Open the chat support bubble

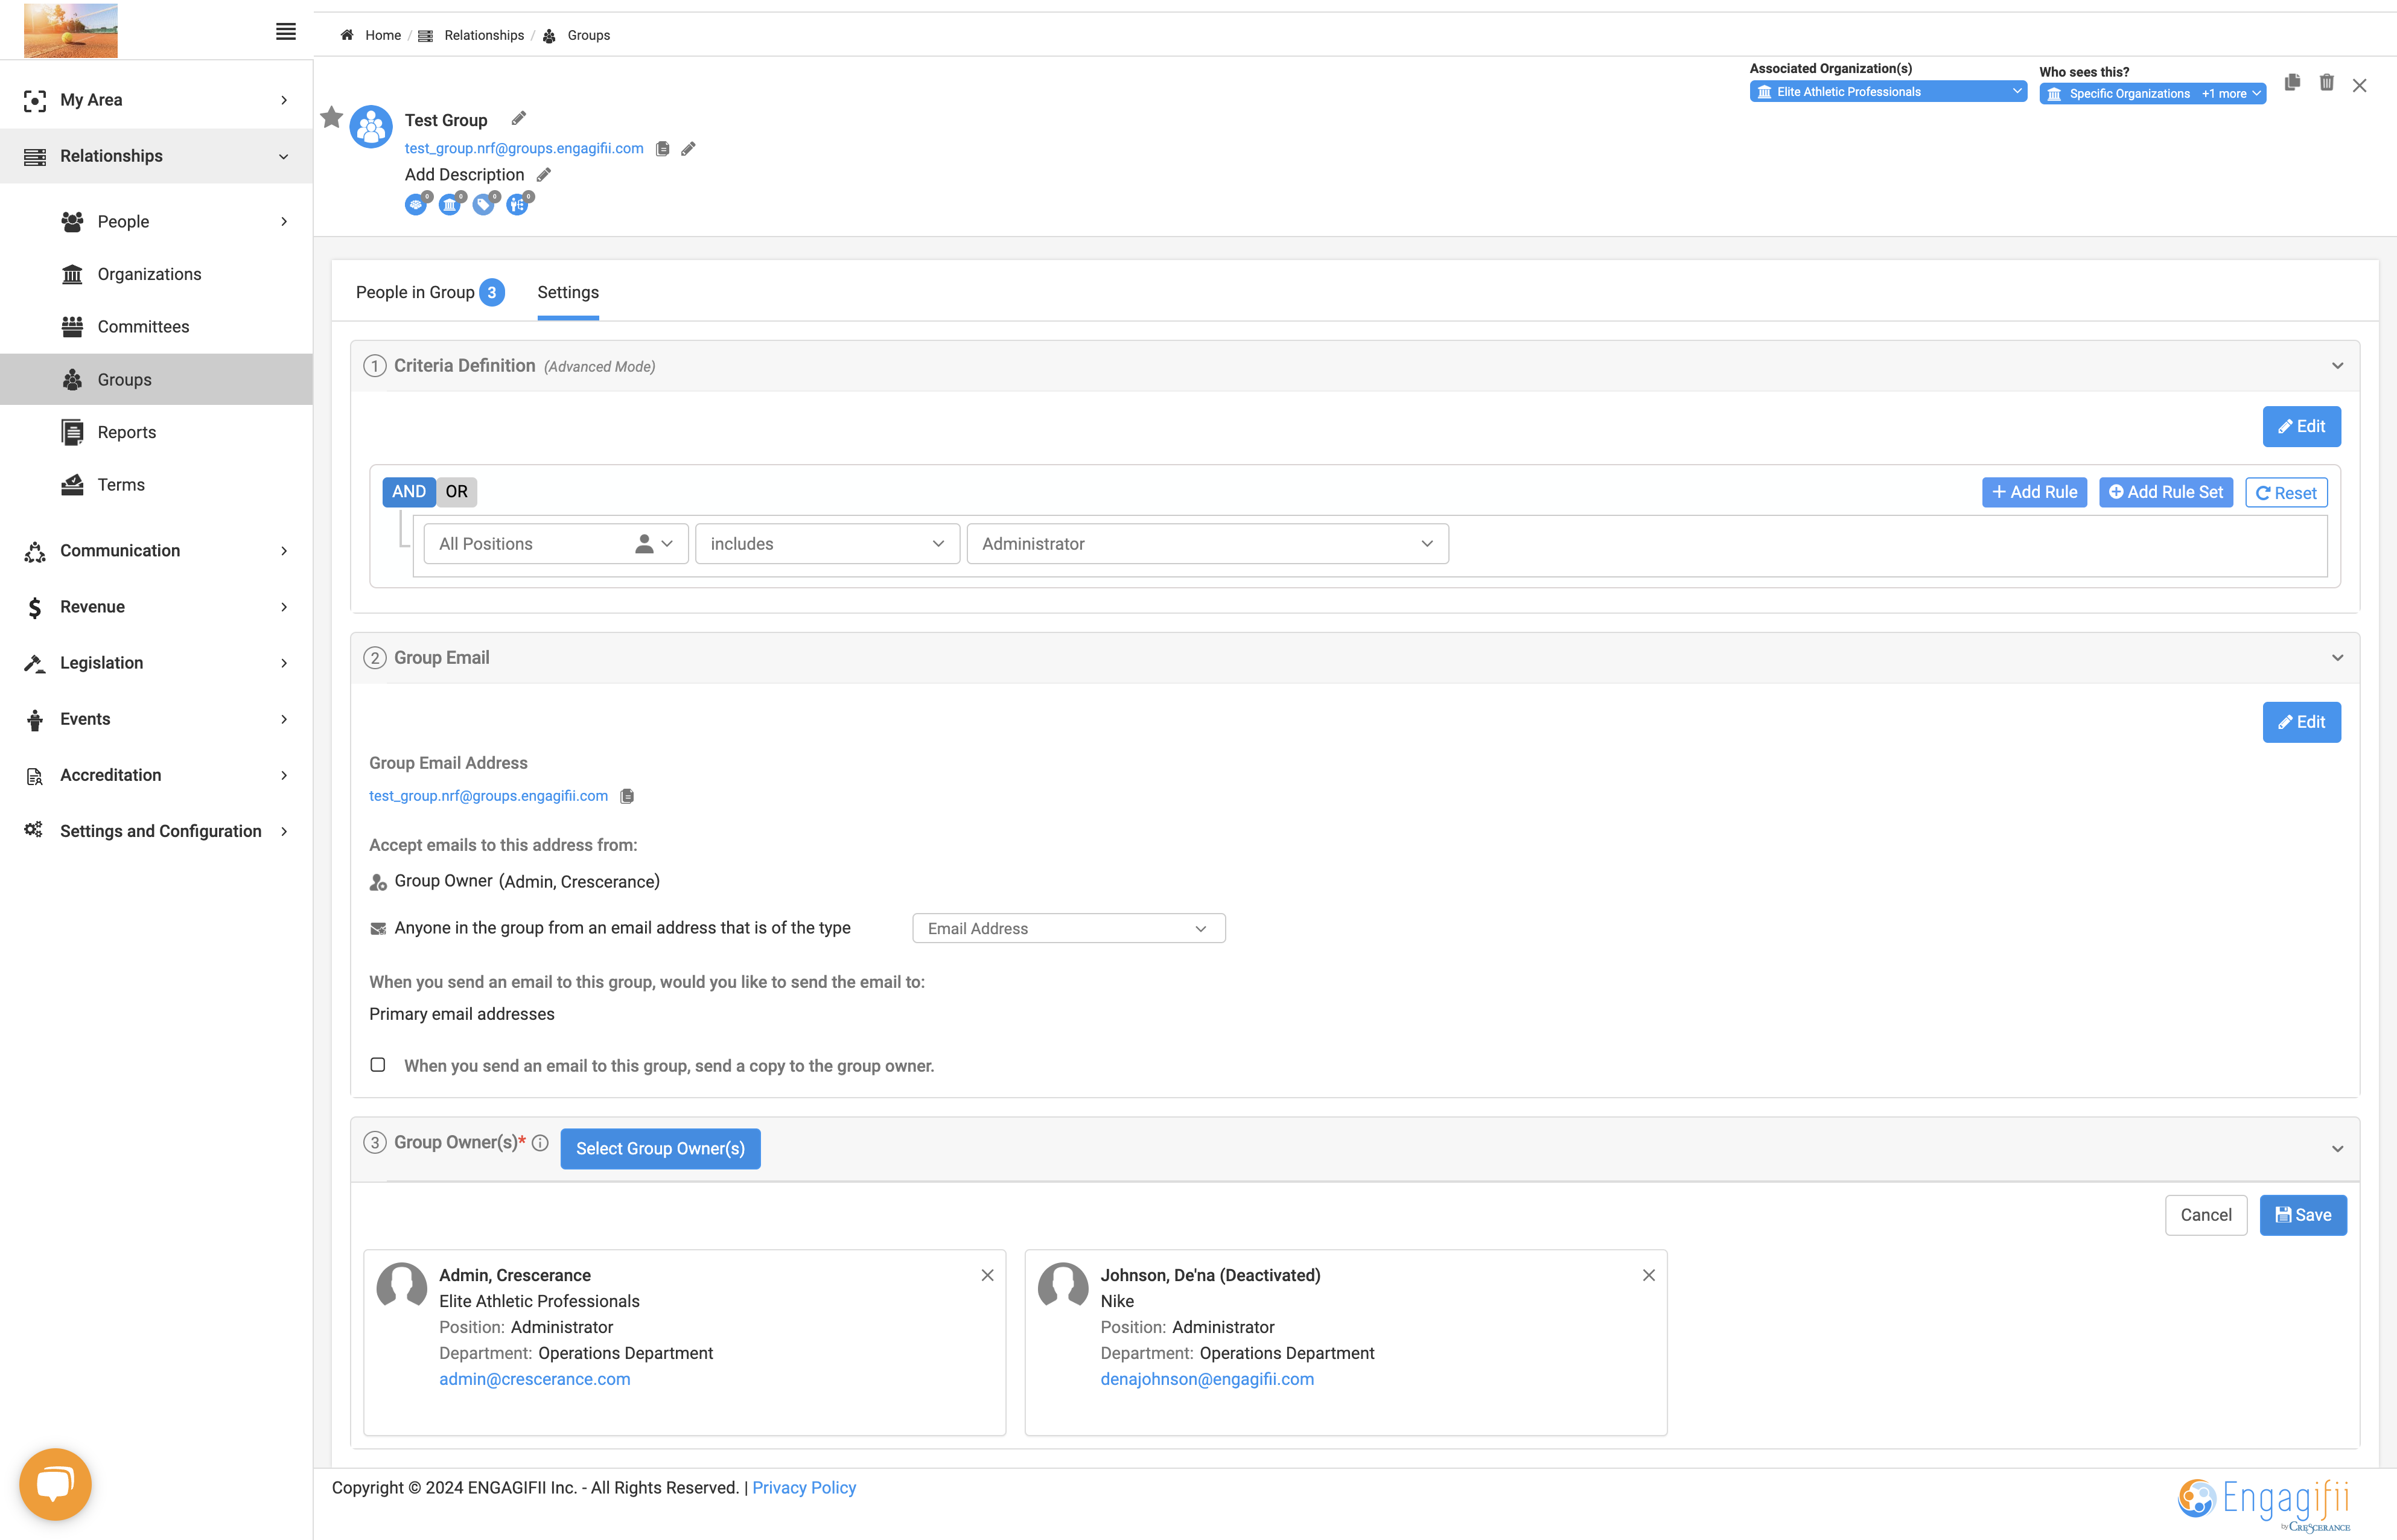click(x=55, y=1484)
